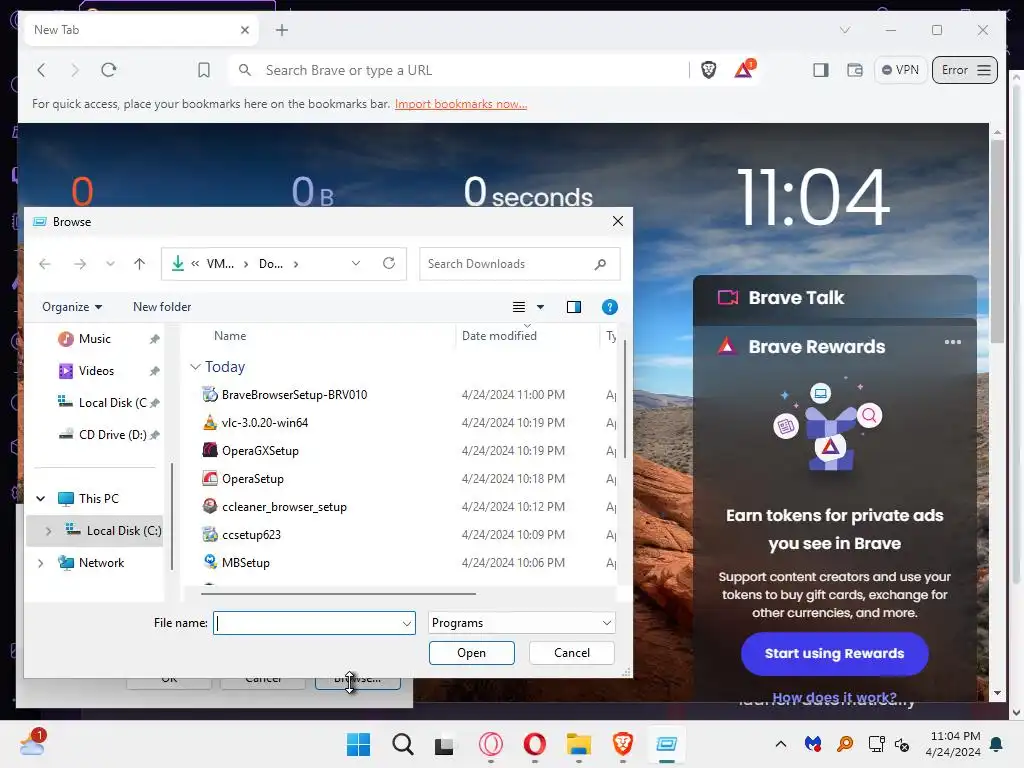
Task: Open File Explorer from taskbar
Action: [x=579, y=744]
